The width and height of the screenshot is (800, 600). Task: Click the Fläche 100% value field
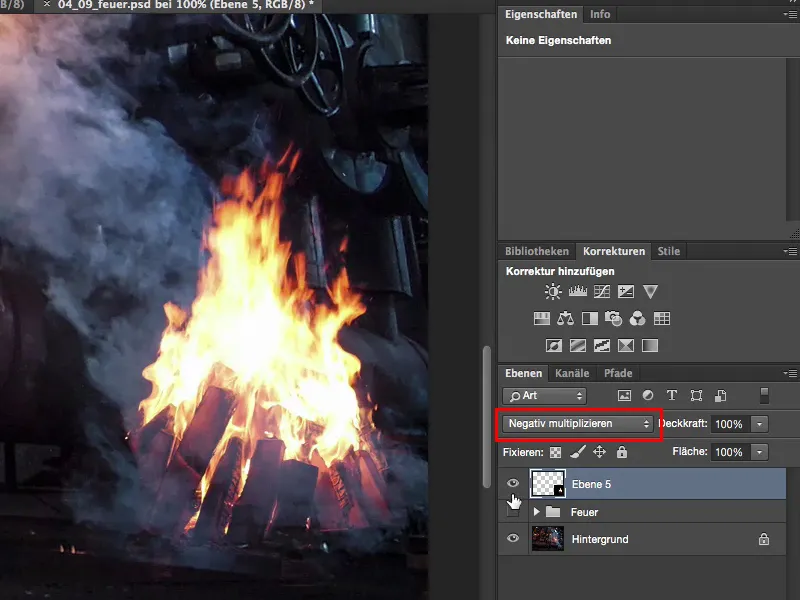(x=730, y=452)
